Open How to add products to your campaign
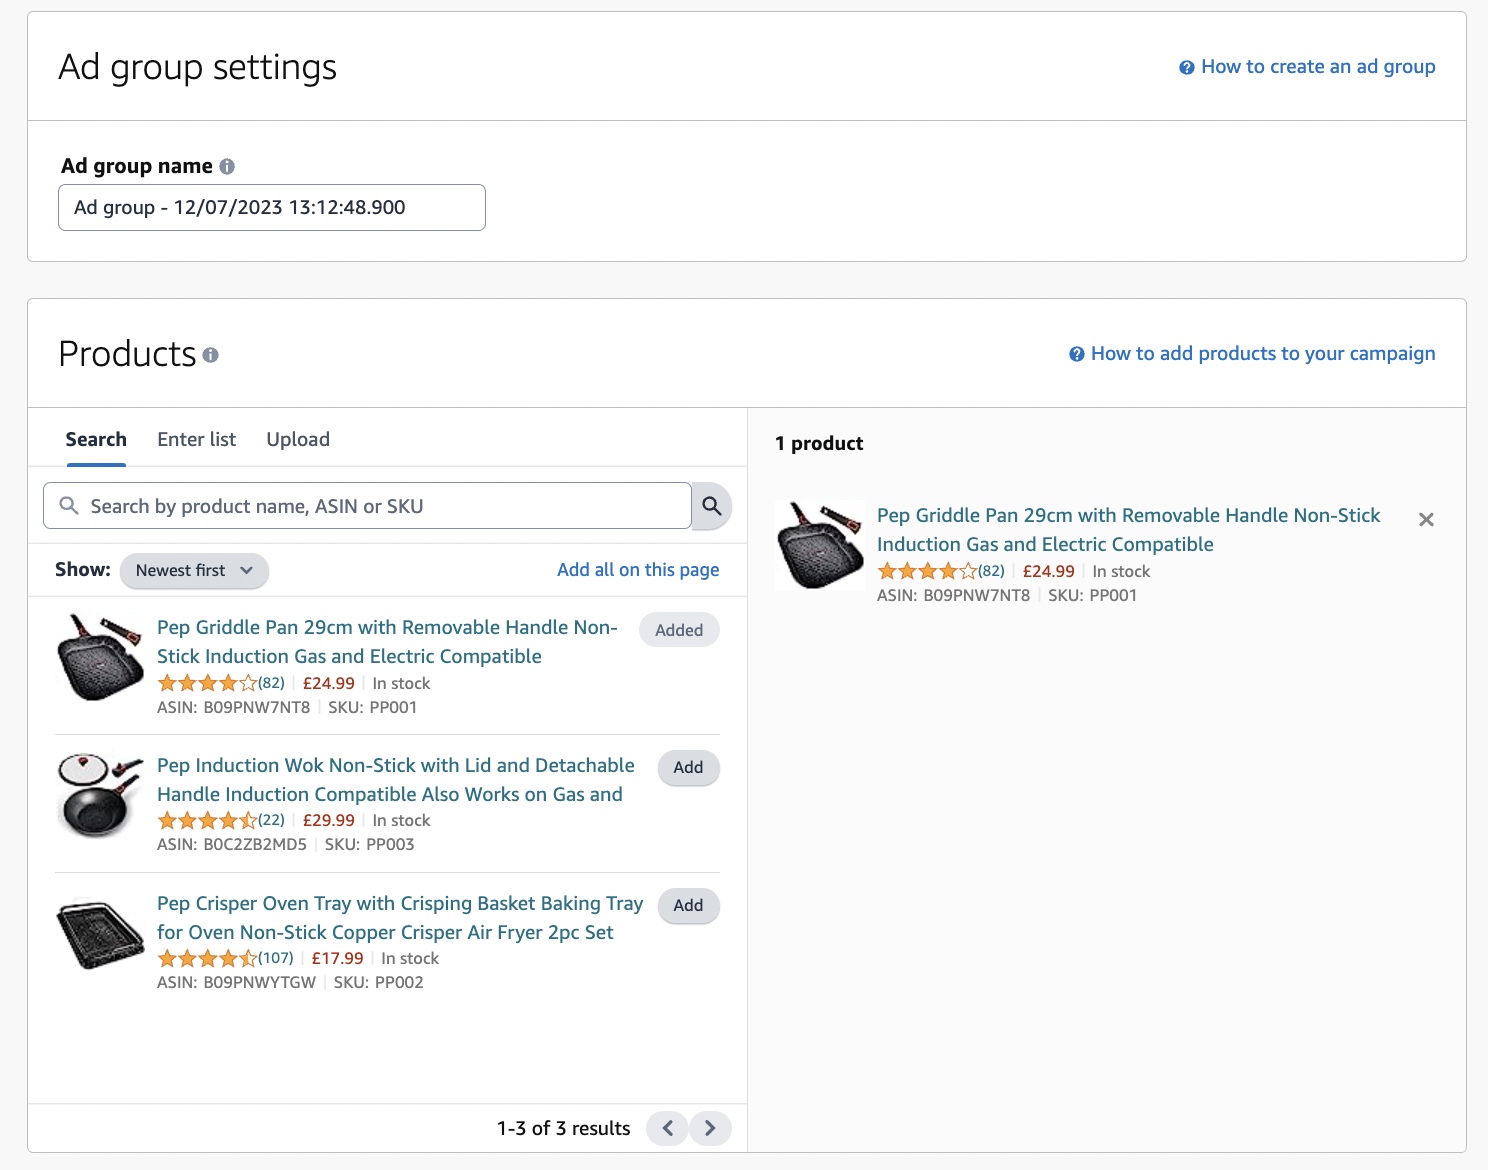Image resolution: width=1488 pixels, height=1170 pixels. (1263, 353)
